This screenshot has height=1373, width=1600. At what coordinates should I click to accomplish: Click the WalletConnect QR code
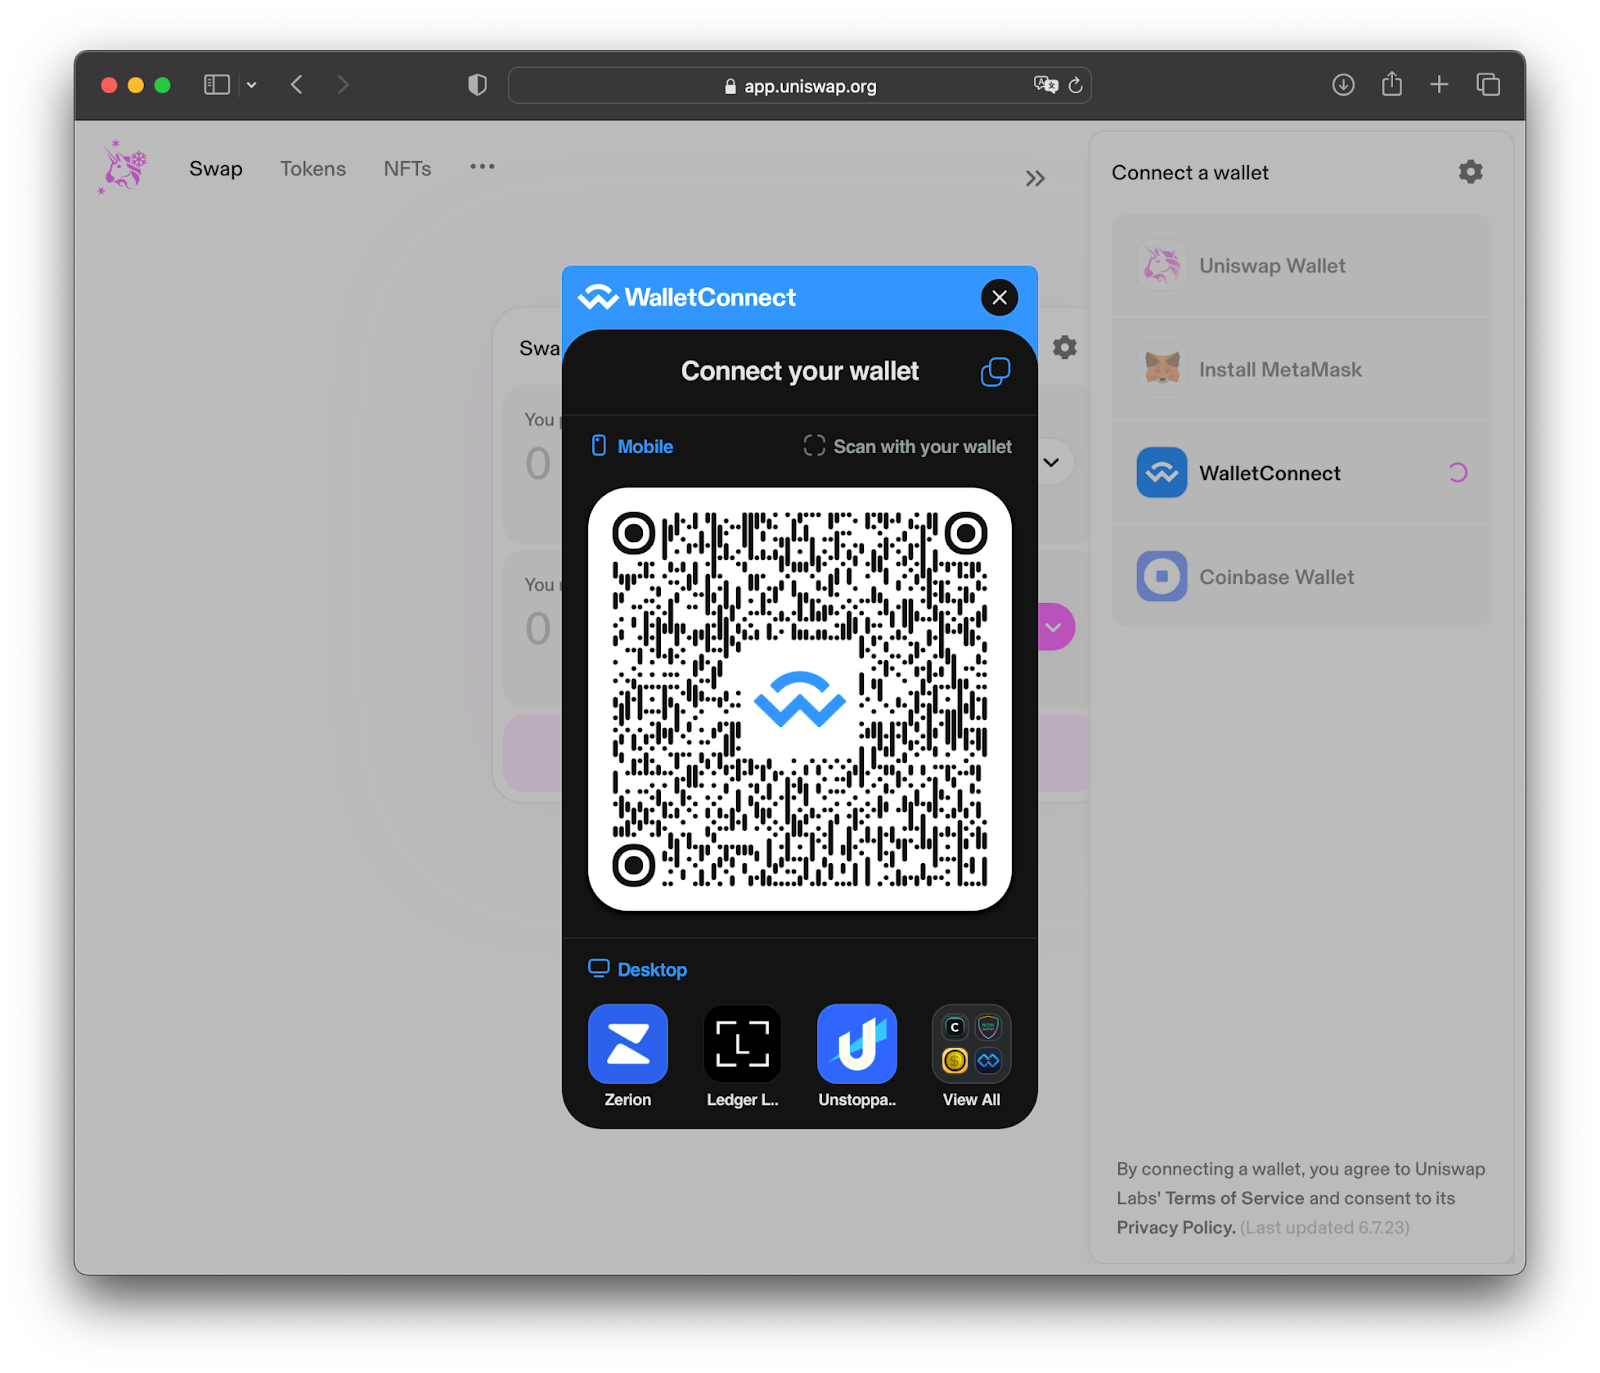[800, 699]
